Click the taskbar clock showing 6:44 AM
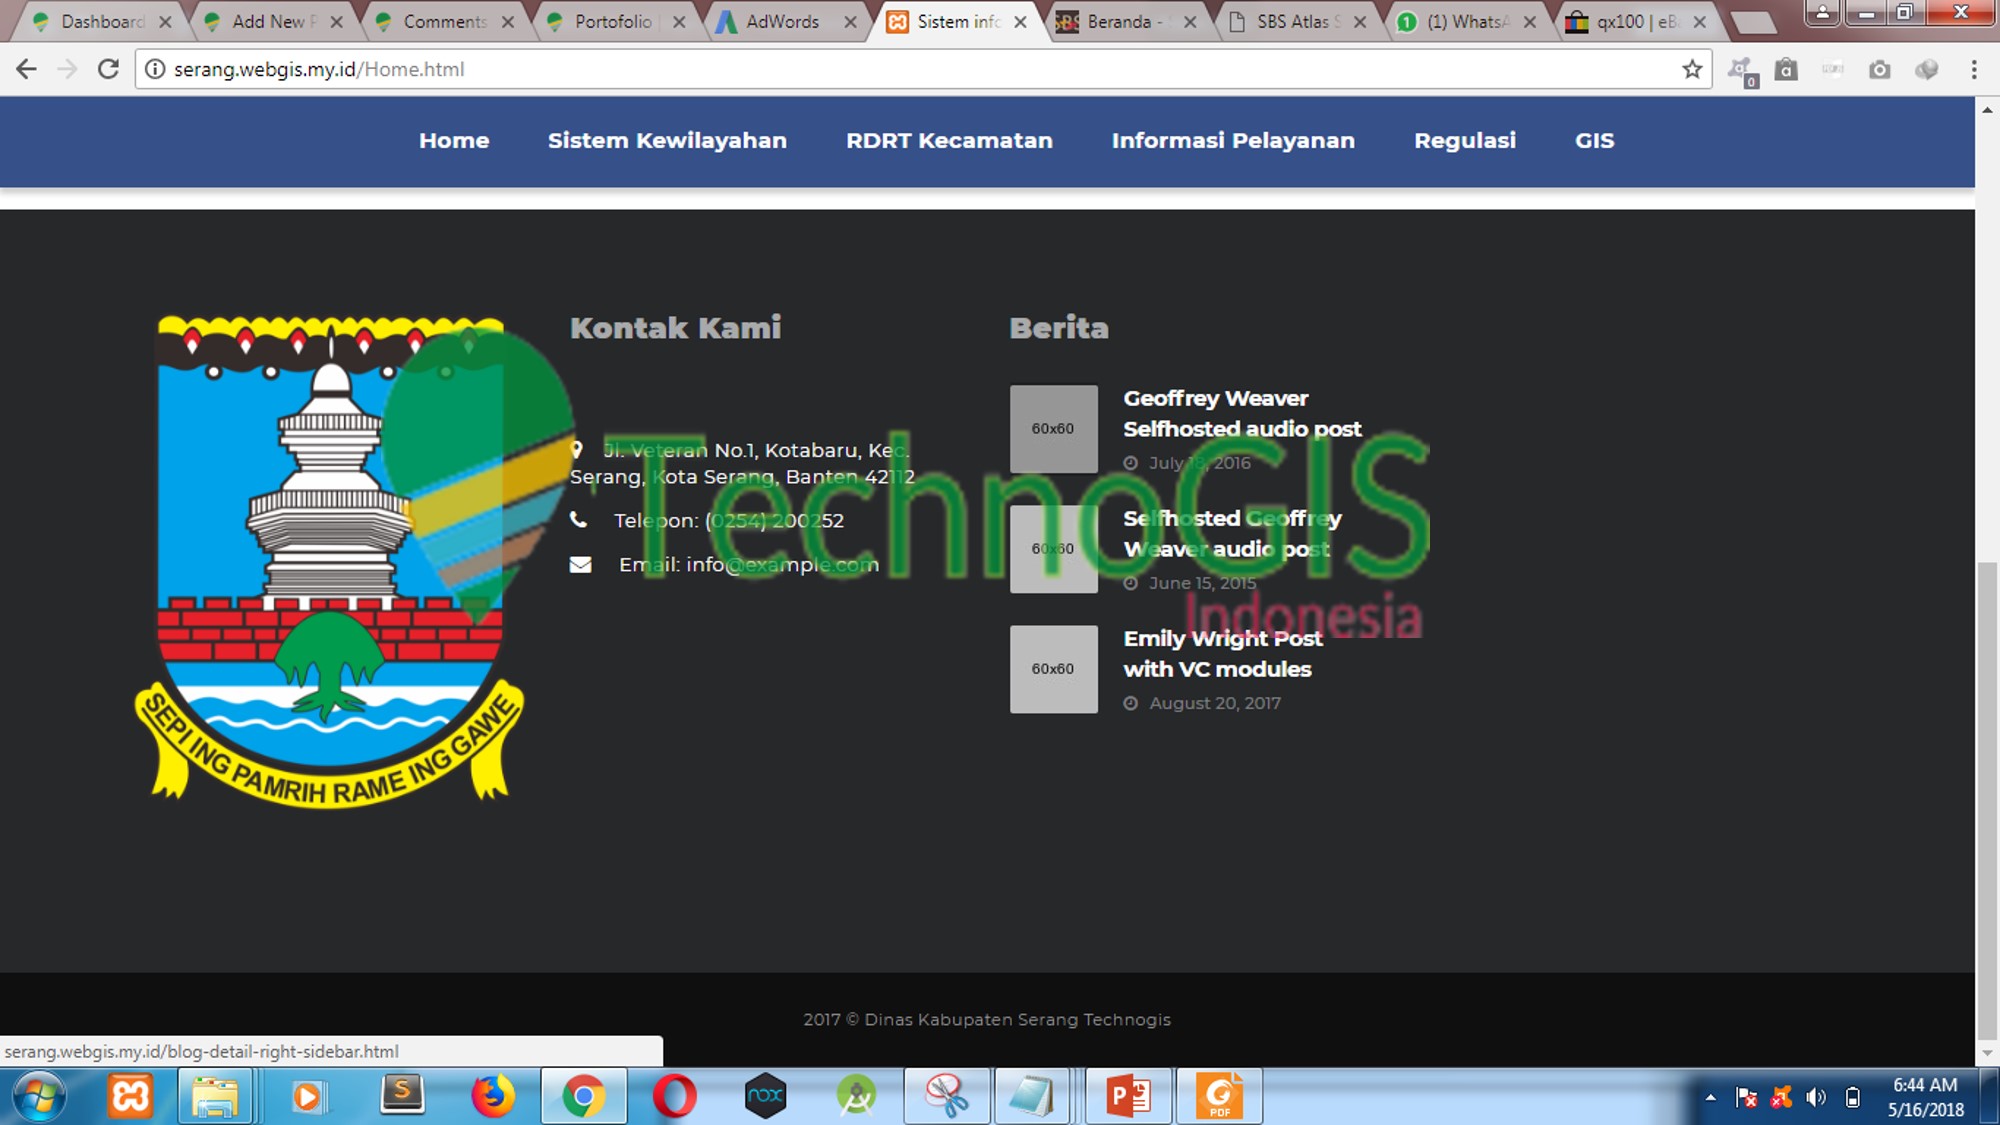This screenshot has width=2000, height=1125. 1925,1097
